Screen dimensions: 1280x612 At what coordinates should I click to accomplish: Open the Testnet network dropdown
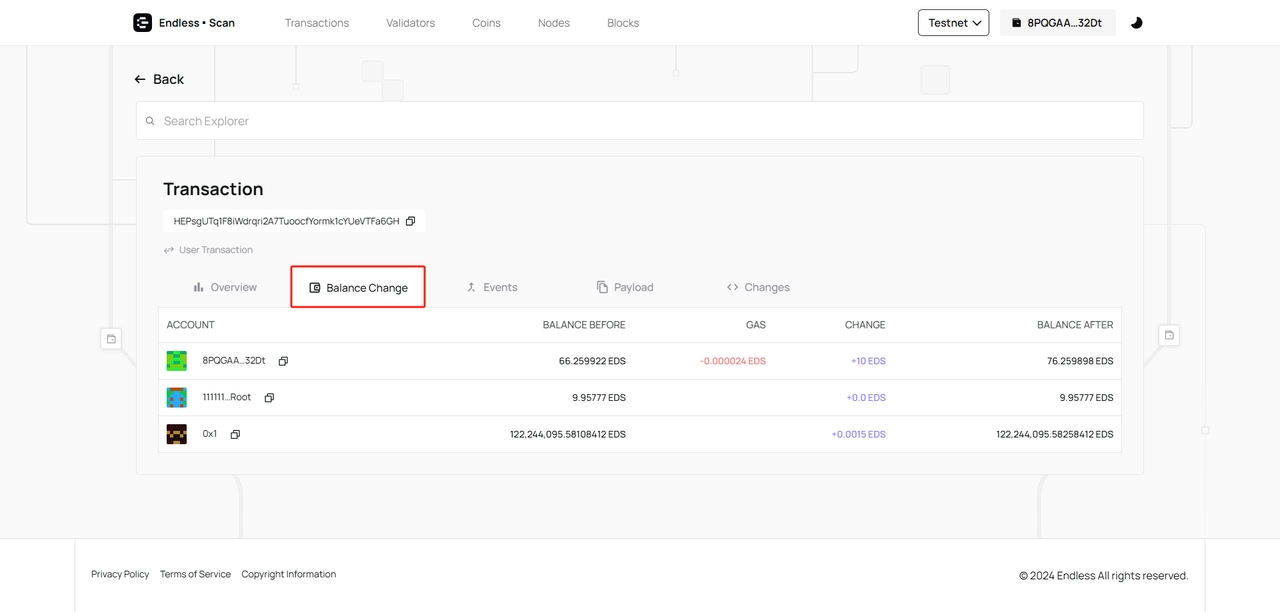tap(953, 23)
